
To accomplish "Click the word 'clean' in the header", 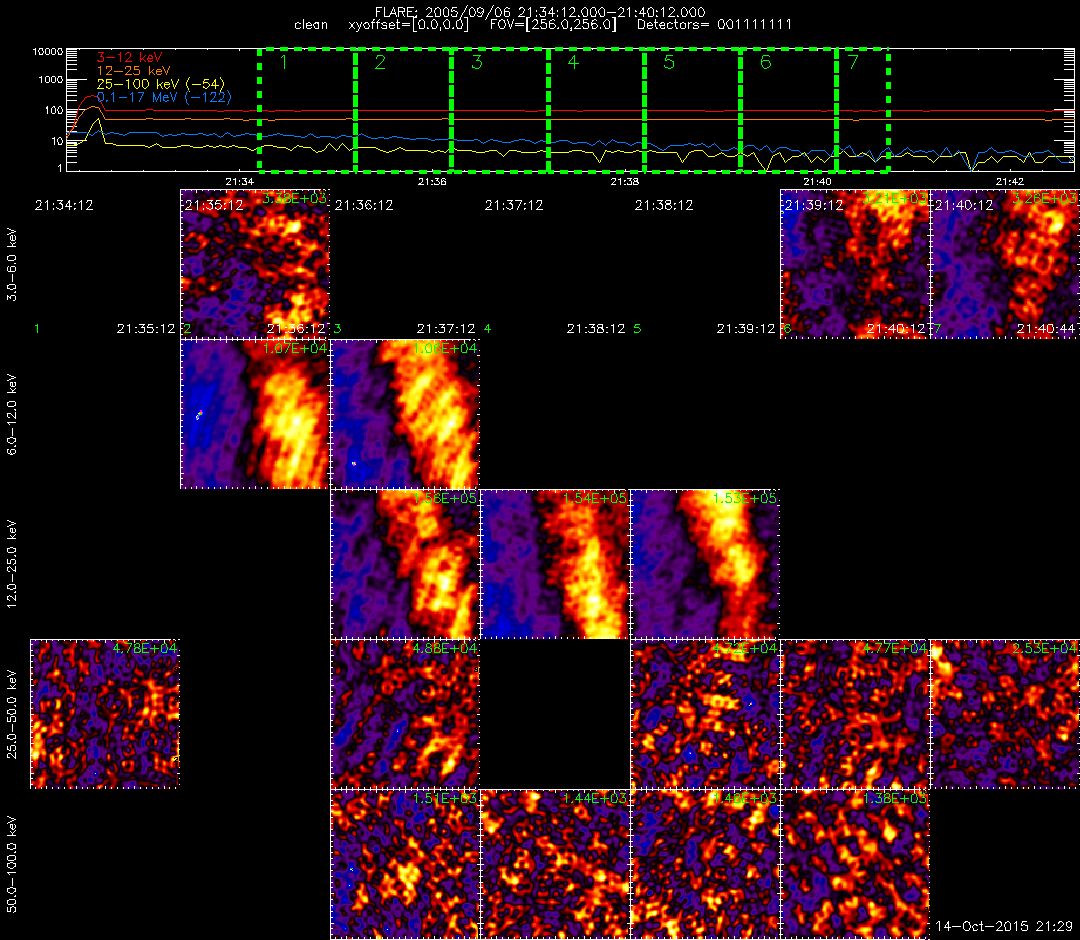I will click(311, 25).
